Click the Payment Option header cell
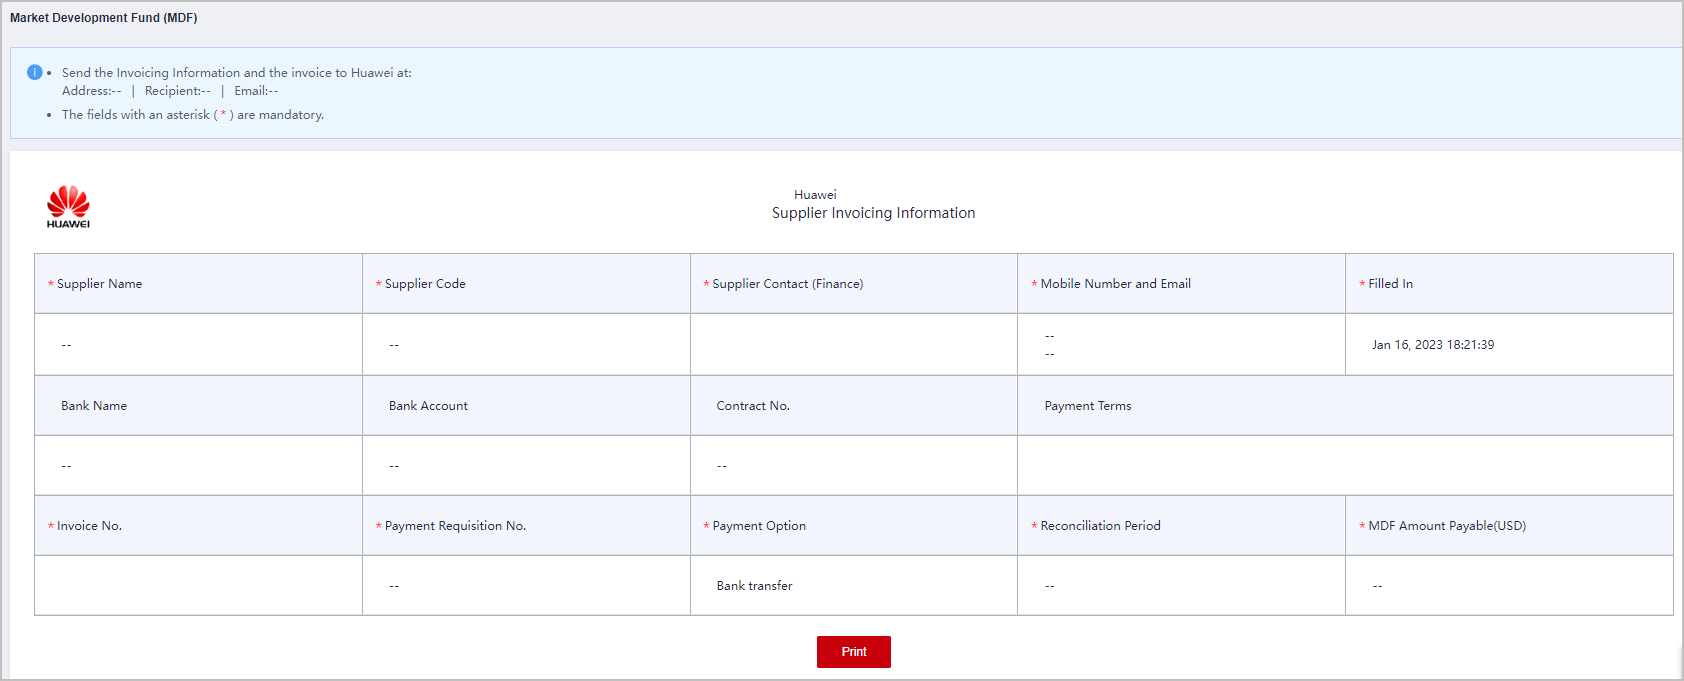 click(x=759, y=526)
